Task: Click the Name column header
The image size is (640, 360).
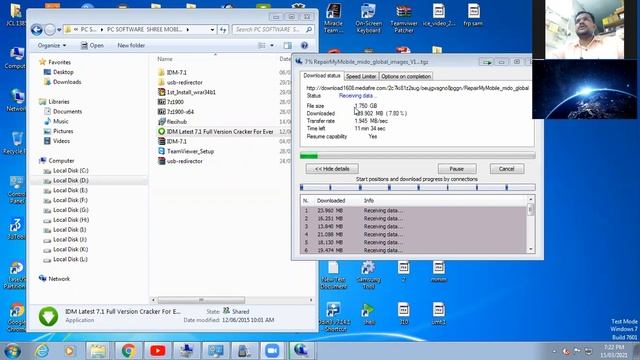Action: pyautogui.click(x=164, y=59)
